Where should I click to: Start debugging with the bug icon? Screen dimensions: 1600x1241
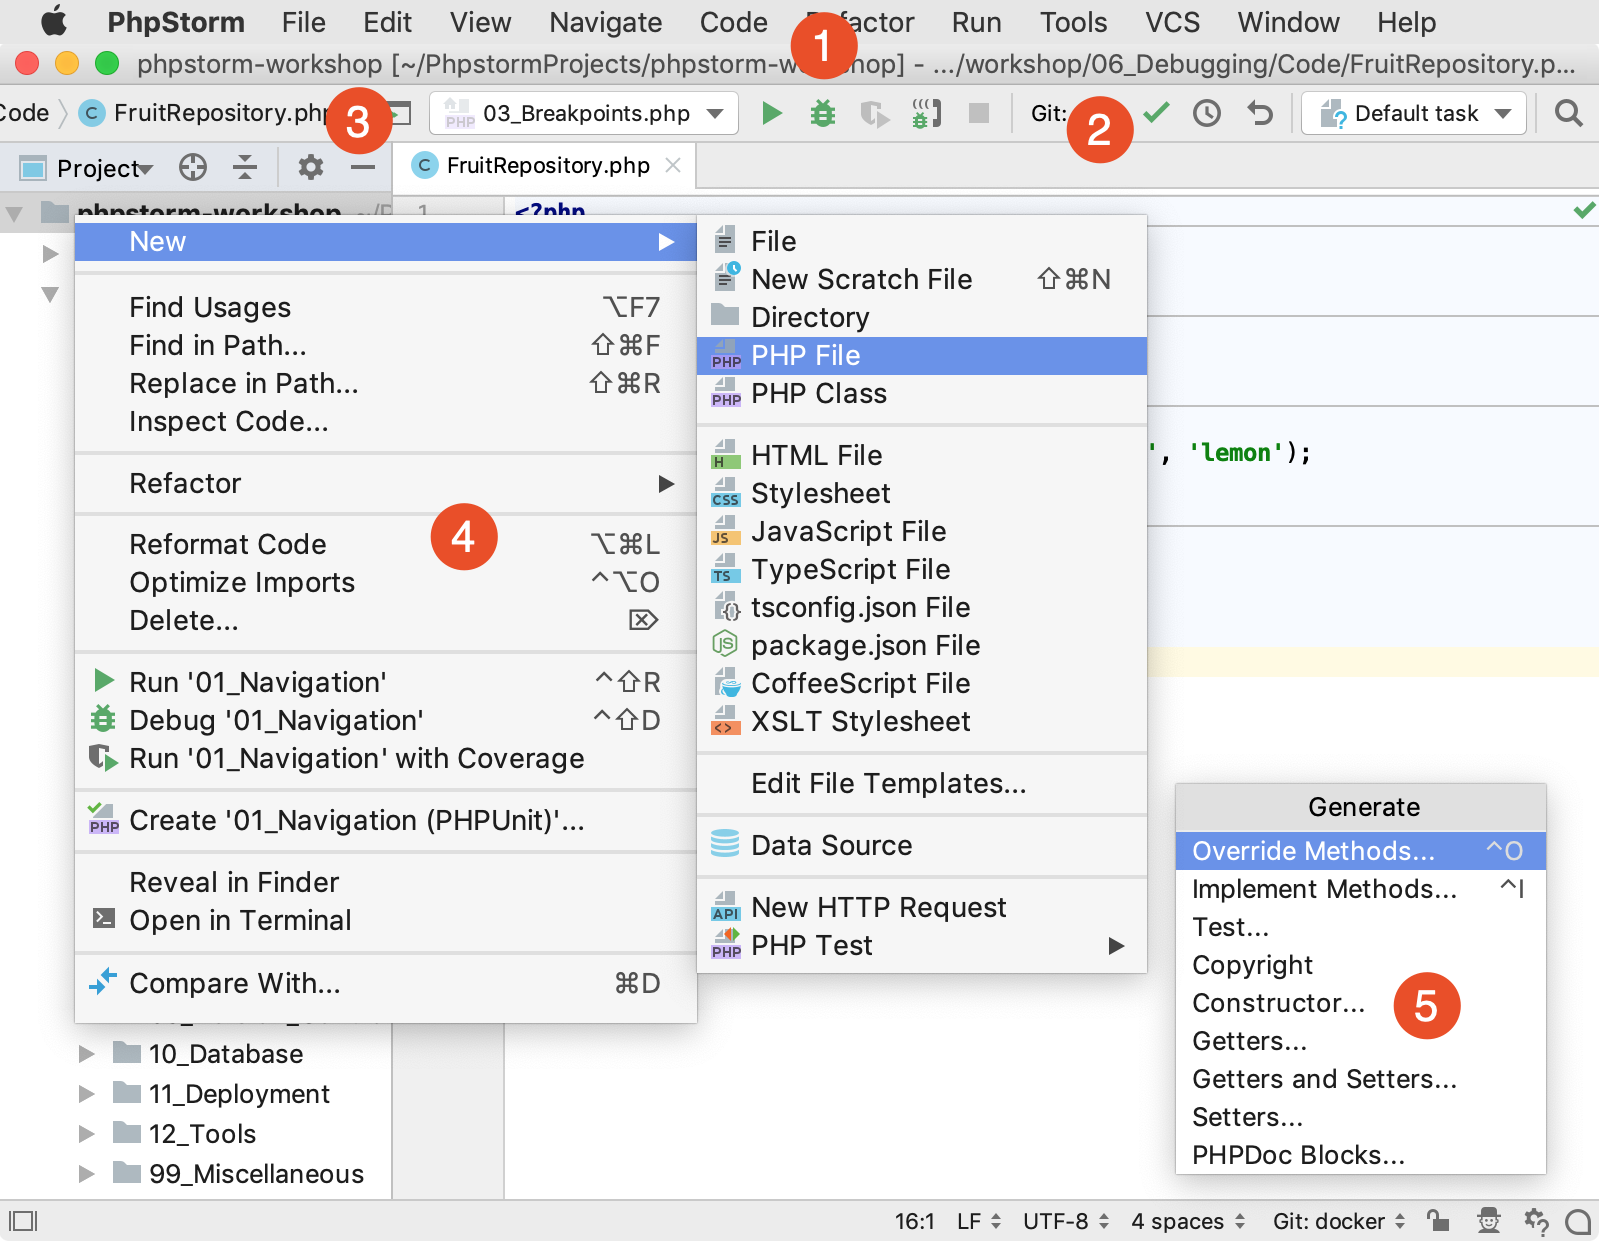(823, 113)
